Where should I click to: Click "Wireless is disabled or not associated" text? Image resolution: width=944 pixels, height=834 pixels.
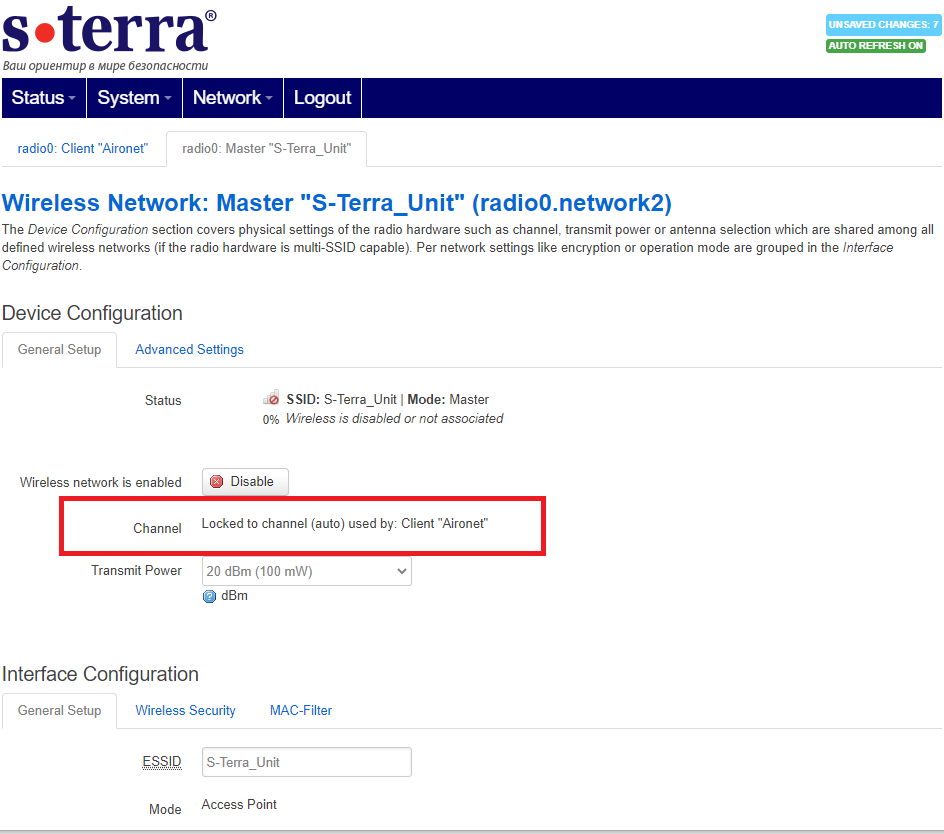(x=394, y=419)
